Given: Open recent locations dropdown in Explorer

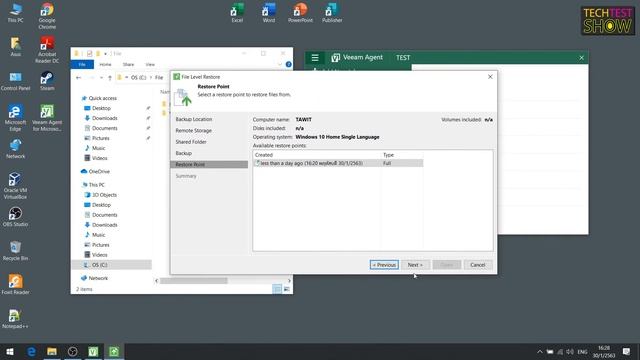Looking at the screenshot, I should point(101,78).
